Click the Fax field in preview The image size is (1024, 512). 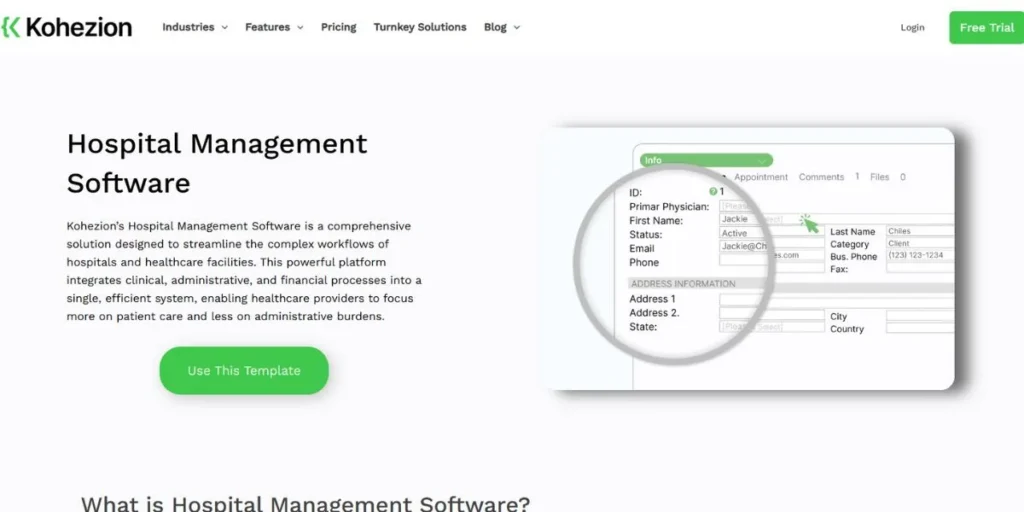click(x=920, y=268)
